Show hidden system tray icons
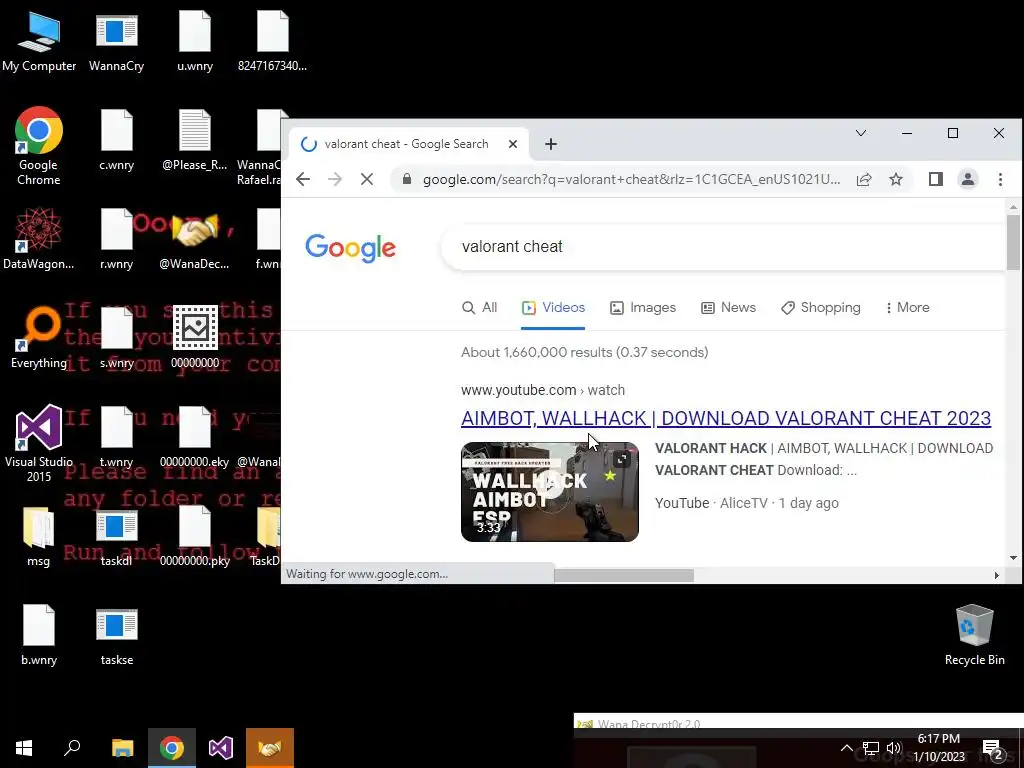 [846, 748]
